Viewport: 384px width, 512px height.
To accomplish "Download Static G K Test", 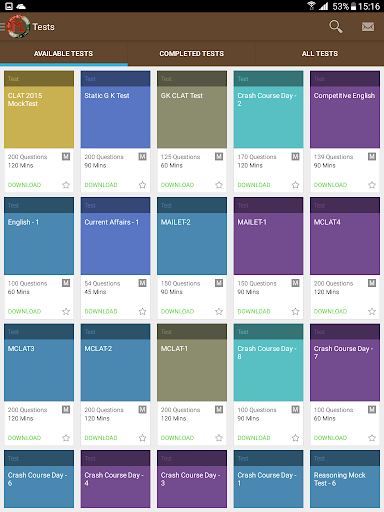I will point(101,185).
